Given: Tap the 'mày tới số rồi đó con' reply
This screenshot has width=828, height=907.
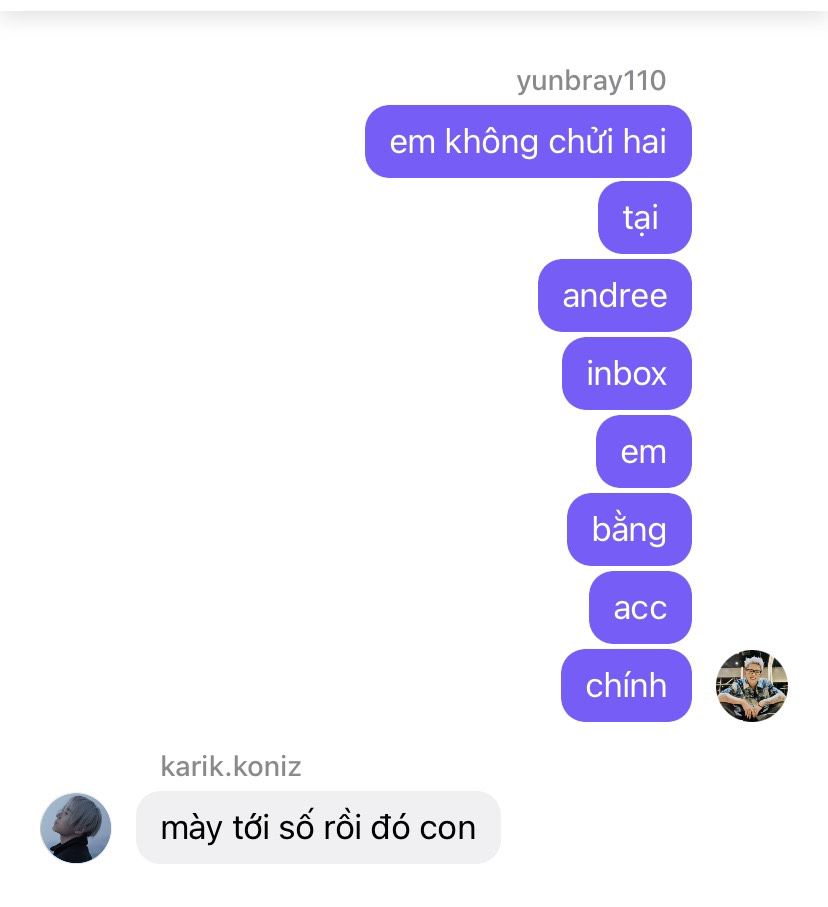Looking at the screenshot, I should 318,828.
